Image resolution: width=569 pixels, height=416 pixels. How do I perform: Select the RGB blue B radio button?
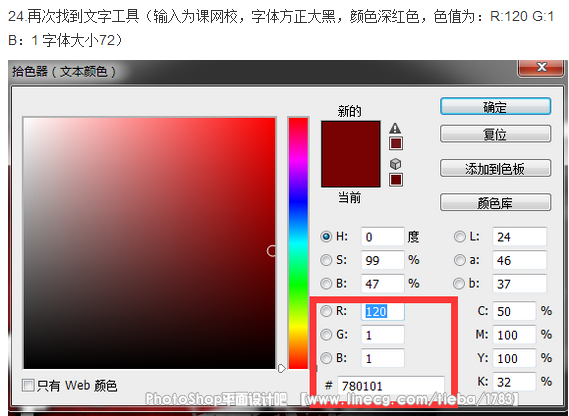(x=326, y=358)
